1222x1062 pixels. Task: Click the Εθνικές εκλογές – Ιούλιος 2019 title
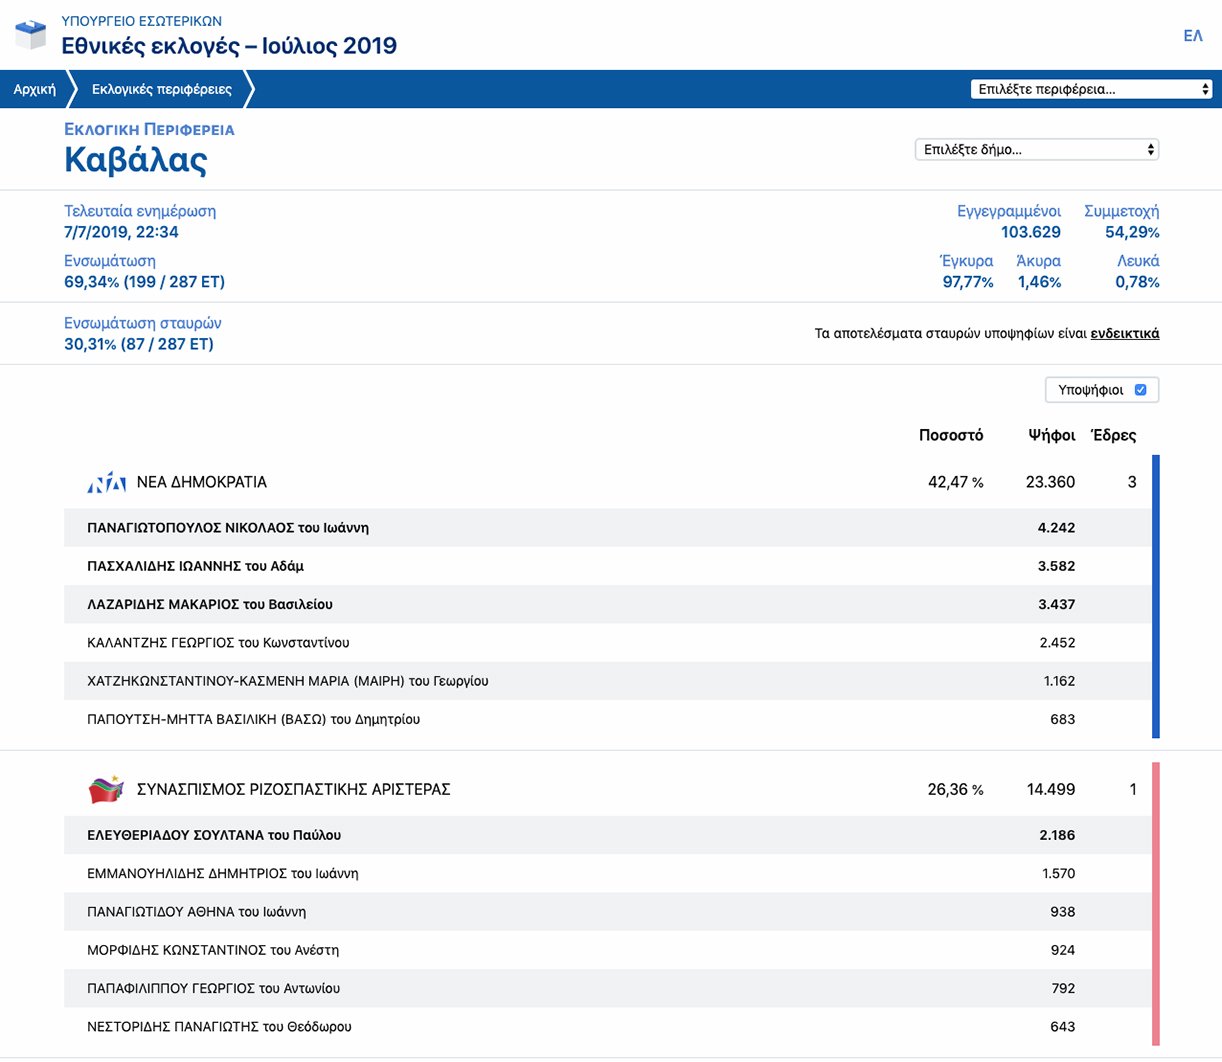(x=229, y=46)
